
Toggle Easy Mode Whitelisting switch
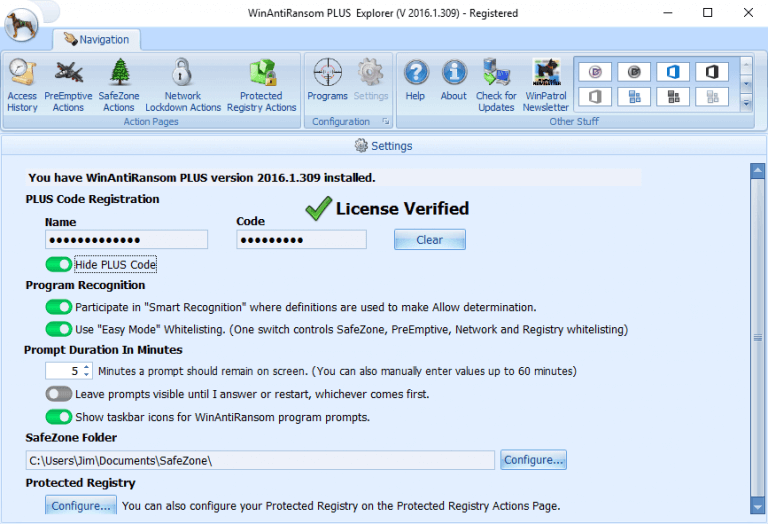point(59,329)
